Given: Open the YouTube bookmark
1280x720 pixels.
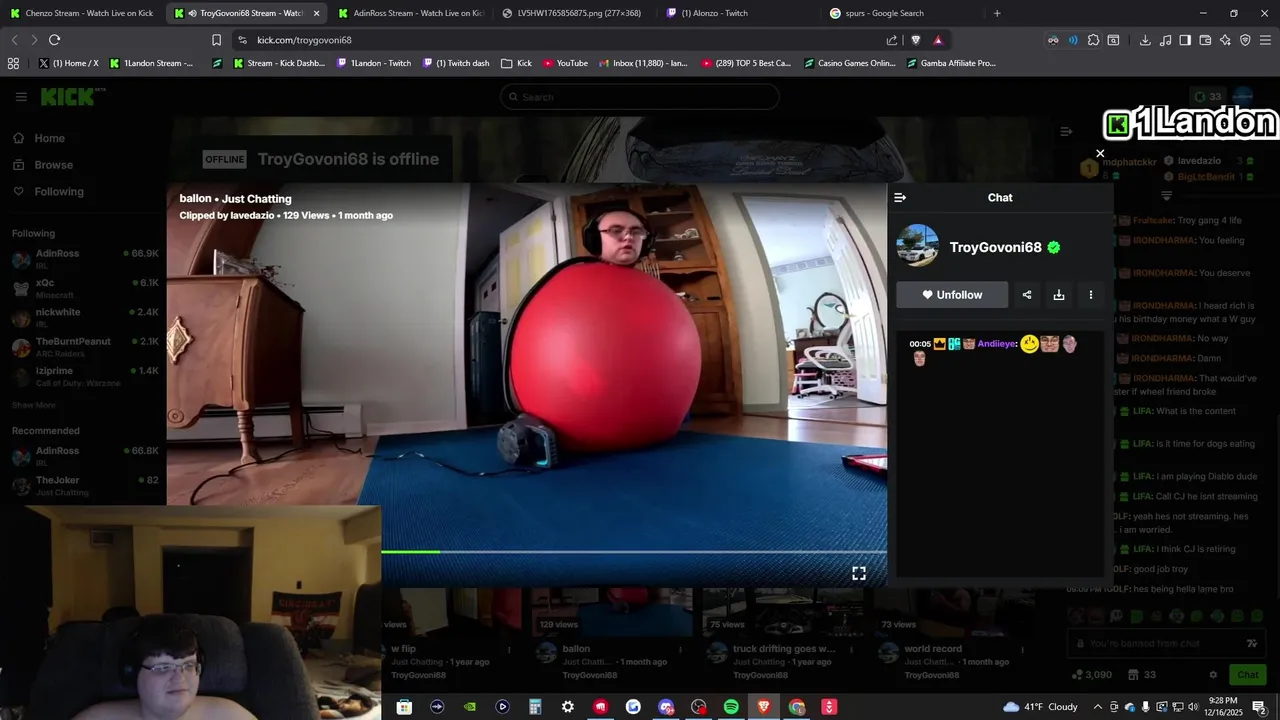Looking at the screenshot, I should [x=565, y=63].
